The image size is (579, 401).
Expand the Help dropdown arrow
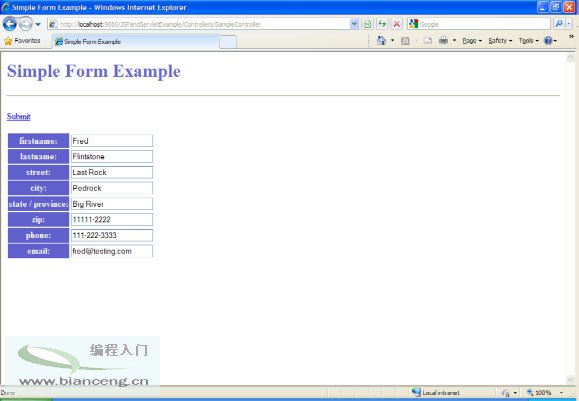555,41
